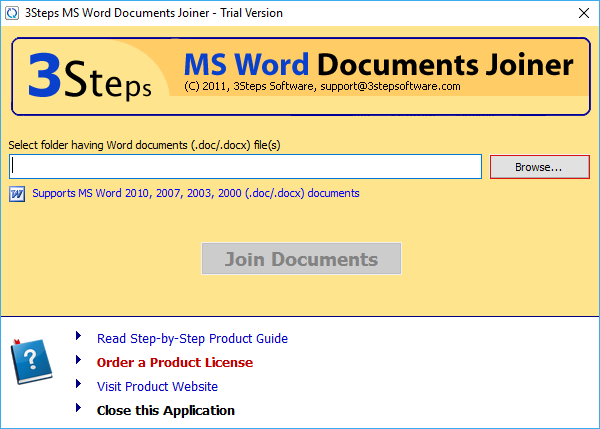The image size is (600, 429).
Task: Click the blue help book icon
Action: (x=31, y=361)
